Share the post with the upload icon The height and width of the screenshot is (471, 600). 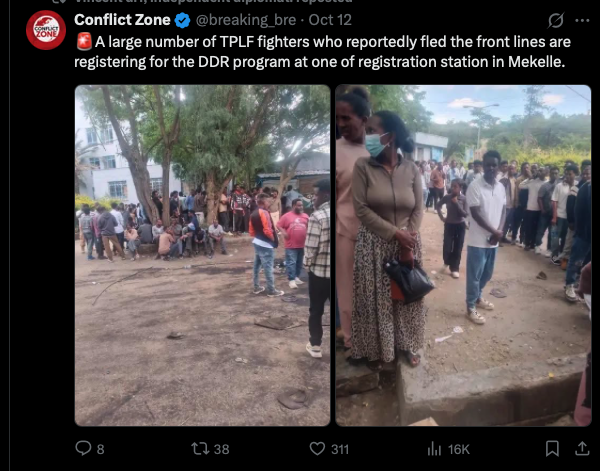[x=582, y=448]
